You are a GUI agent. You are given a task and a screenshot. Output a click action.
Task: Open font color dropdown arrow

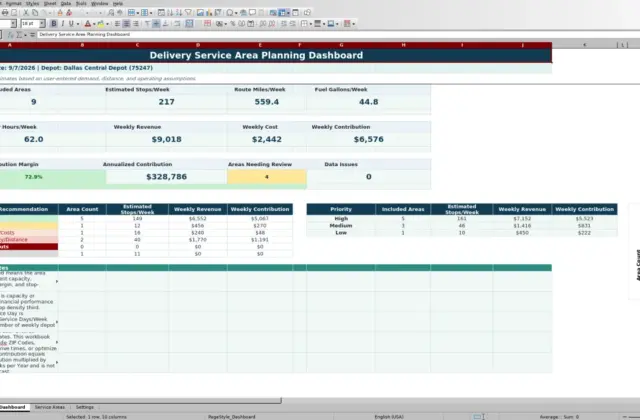(x=94, y=24)
